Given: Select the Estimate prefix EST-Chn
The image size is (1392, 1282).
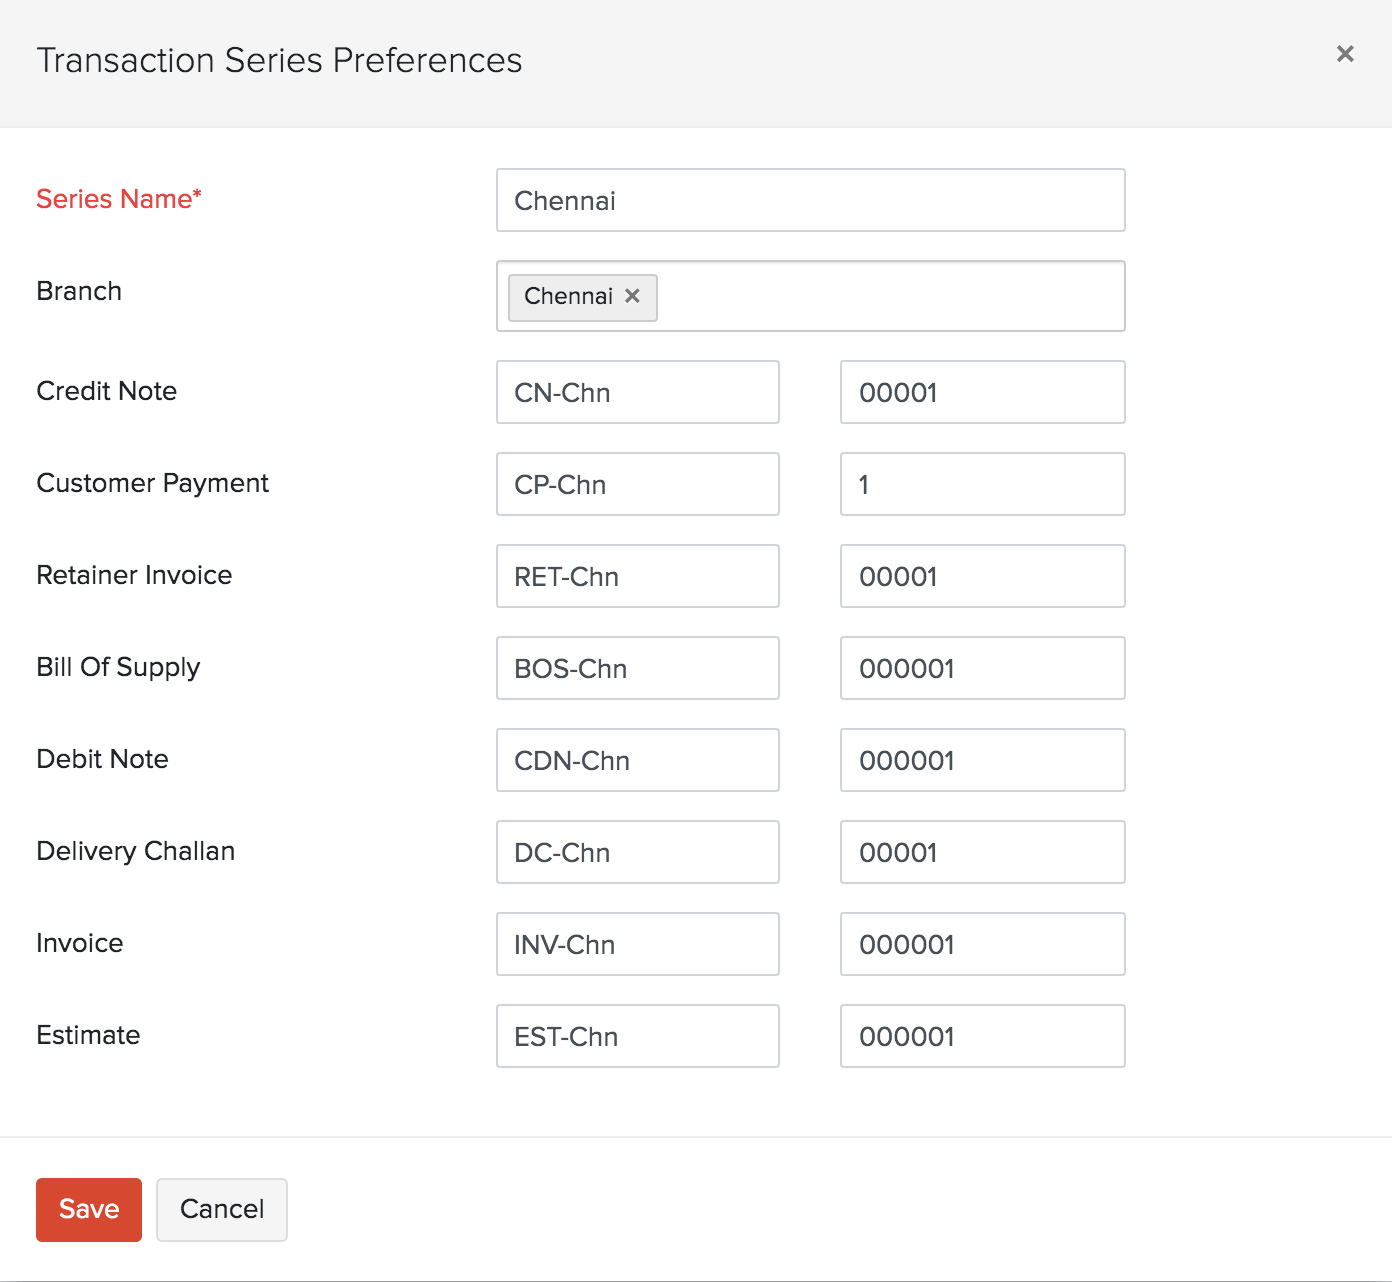Looking at the screenshot, I should tap(637, 1036).
